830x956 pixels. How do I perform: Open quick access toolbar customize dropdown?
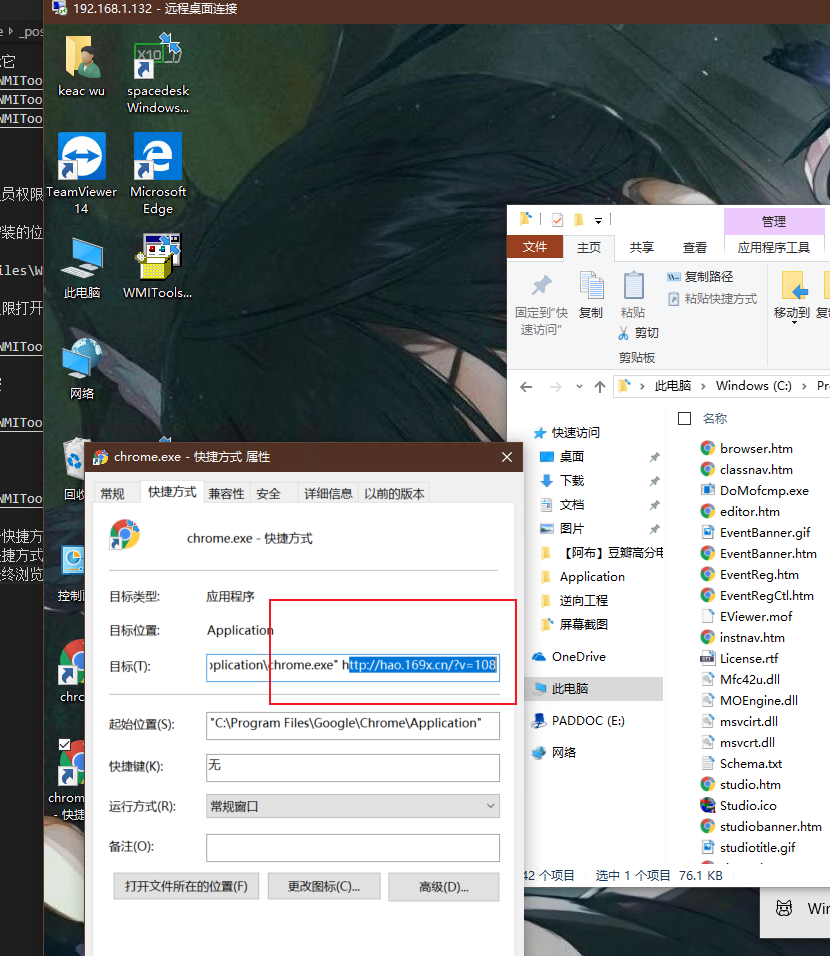click(598, 221)
